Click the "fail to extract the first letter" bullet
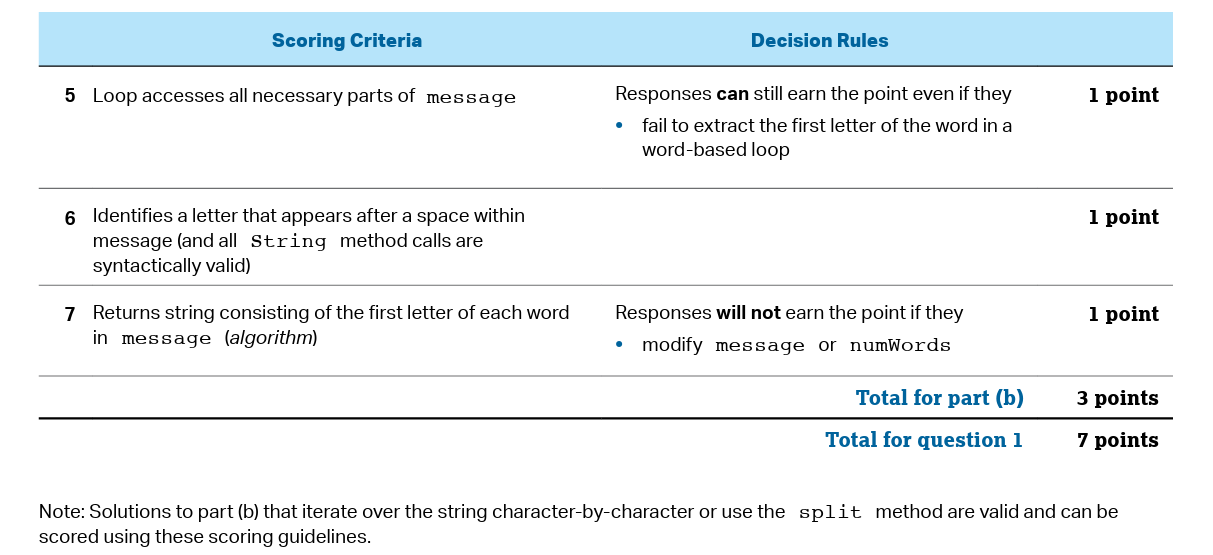The height and width of the screenshot is (555, 1213). [826, 138]
